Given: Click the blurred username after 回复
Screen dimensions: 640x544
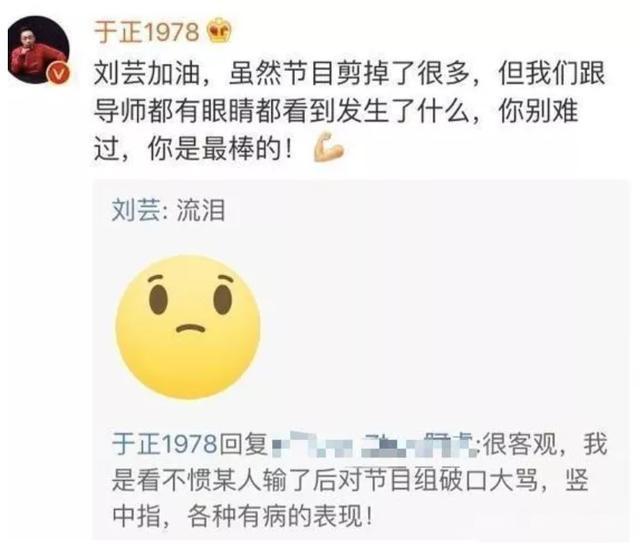Looking at the screenshot, I should click(373, 445).
